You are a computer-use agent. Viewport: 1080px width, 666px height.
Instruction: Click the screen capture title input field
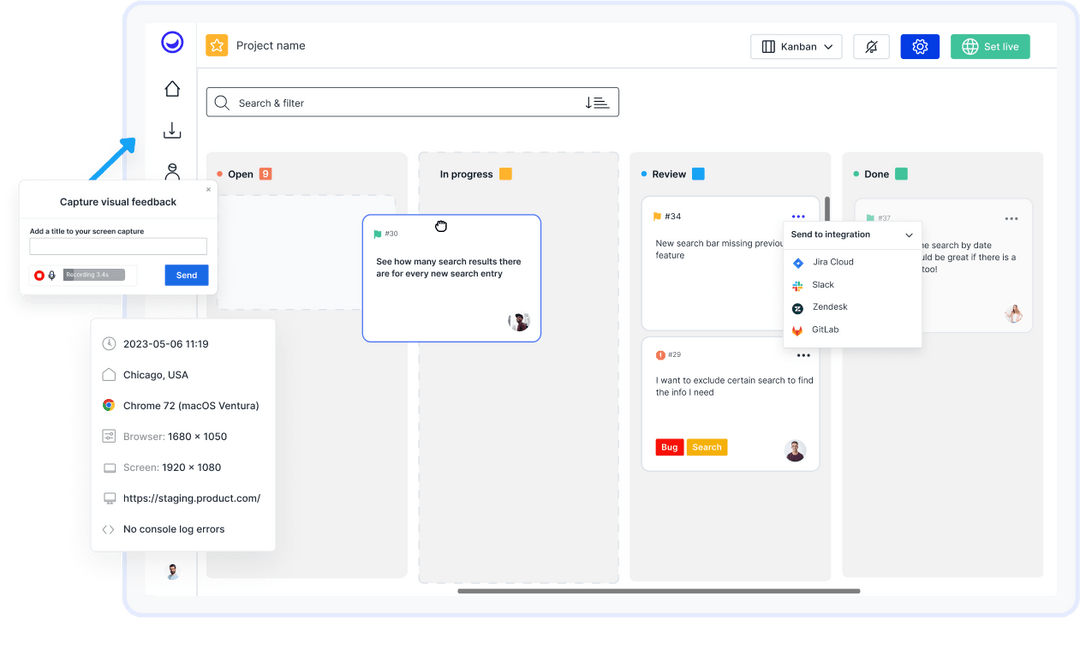pos(118,246)
